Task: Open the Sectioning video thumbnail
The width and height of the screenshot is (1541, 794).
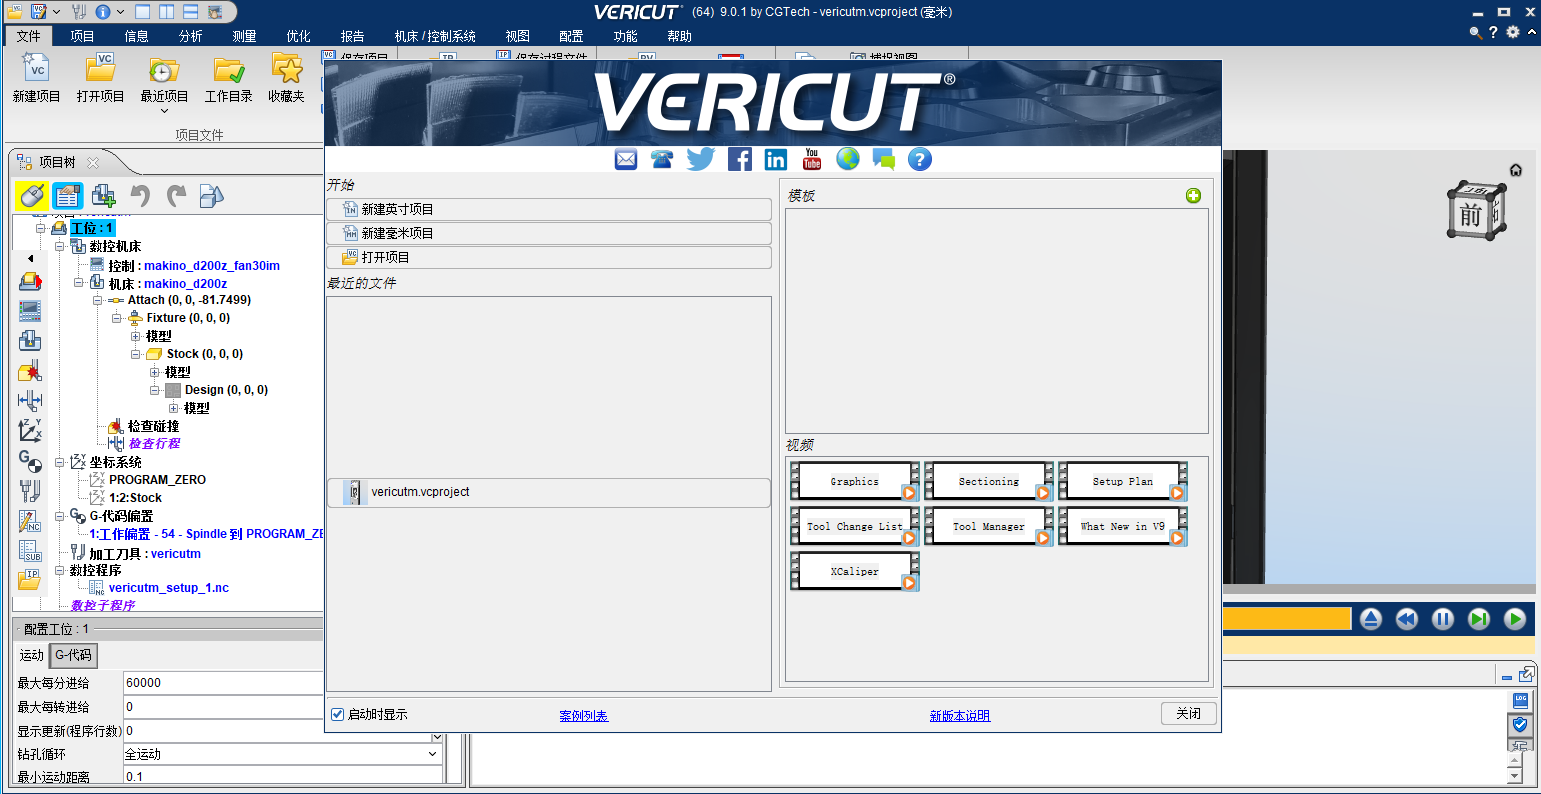Action: (x=989, y=481)
